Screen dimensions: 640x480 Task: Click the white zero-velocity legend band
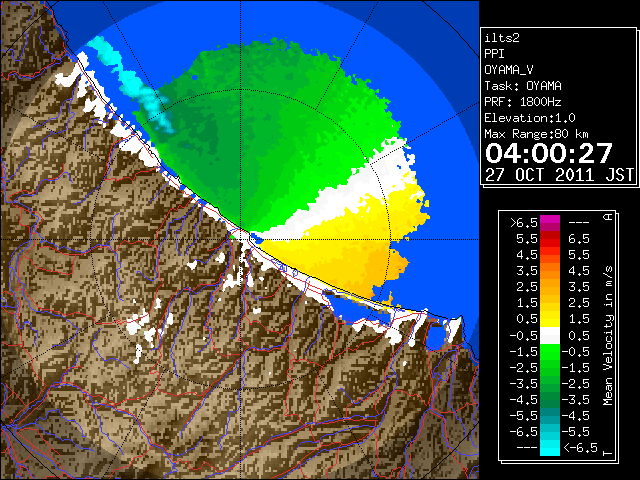(550, 335)
